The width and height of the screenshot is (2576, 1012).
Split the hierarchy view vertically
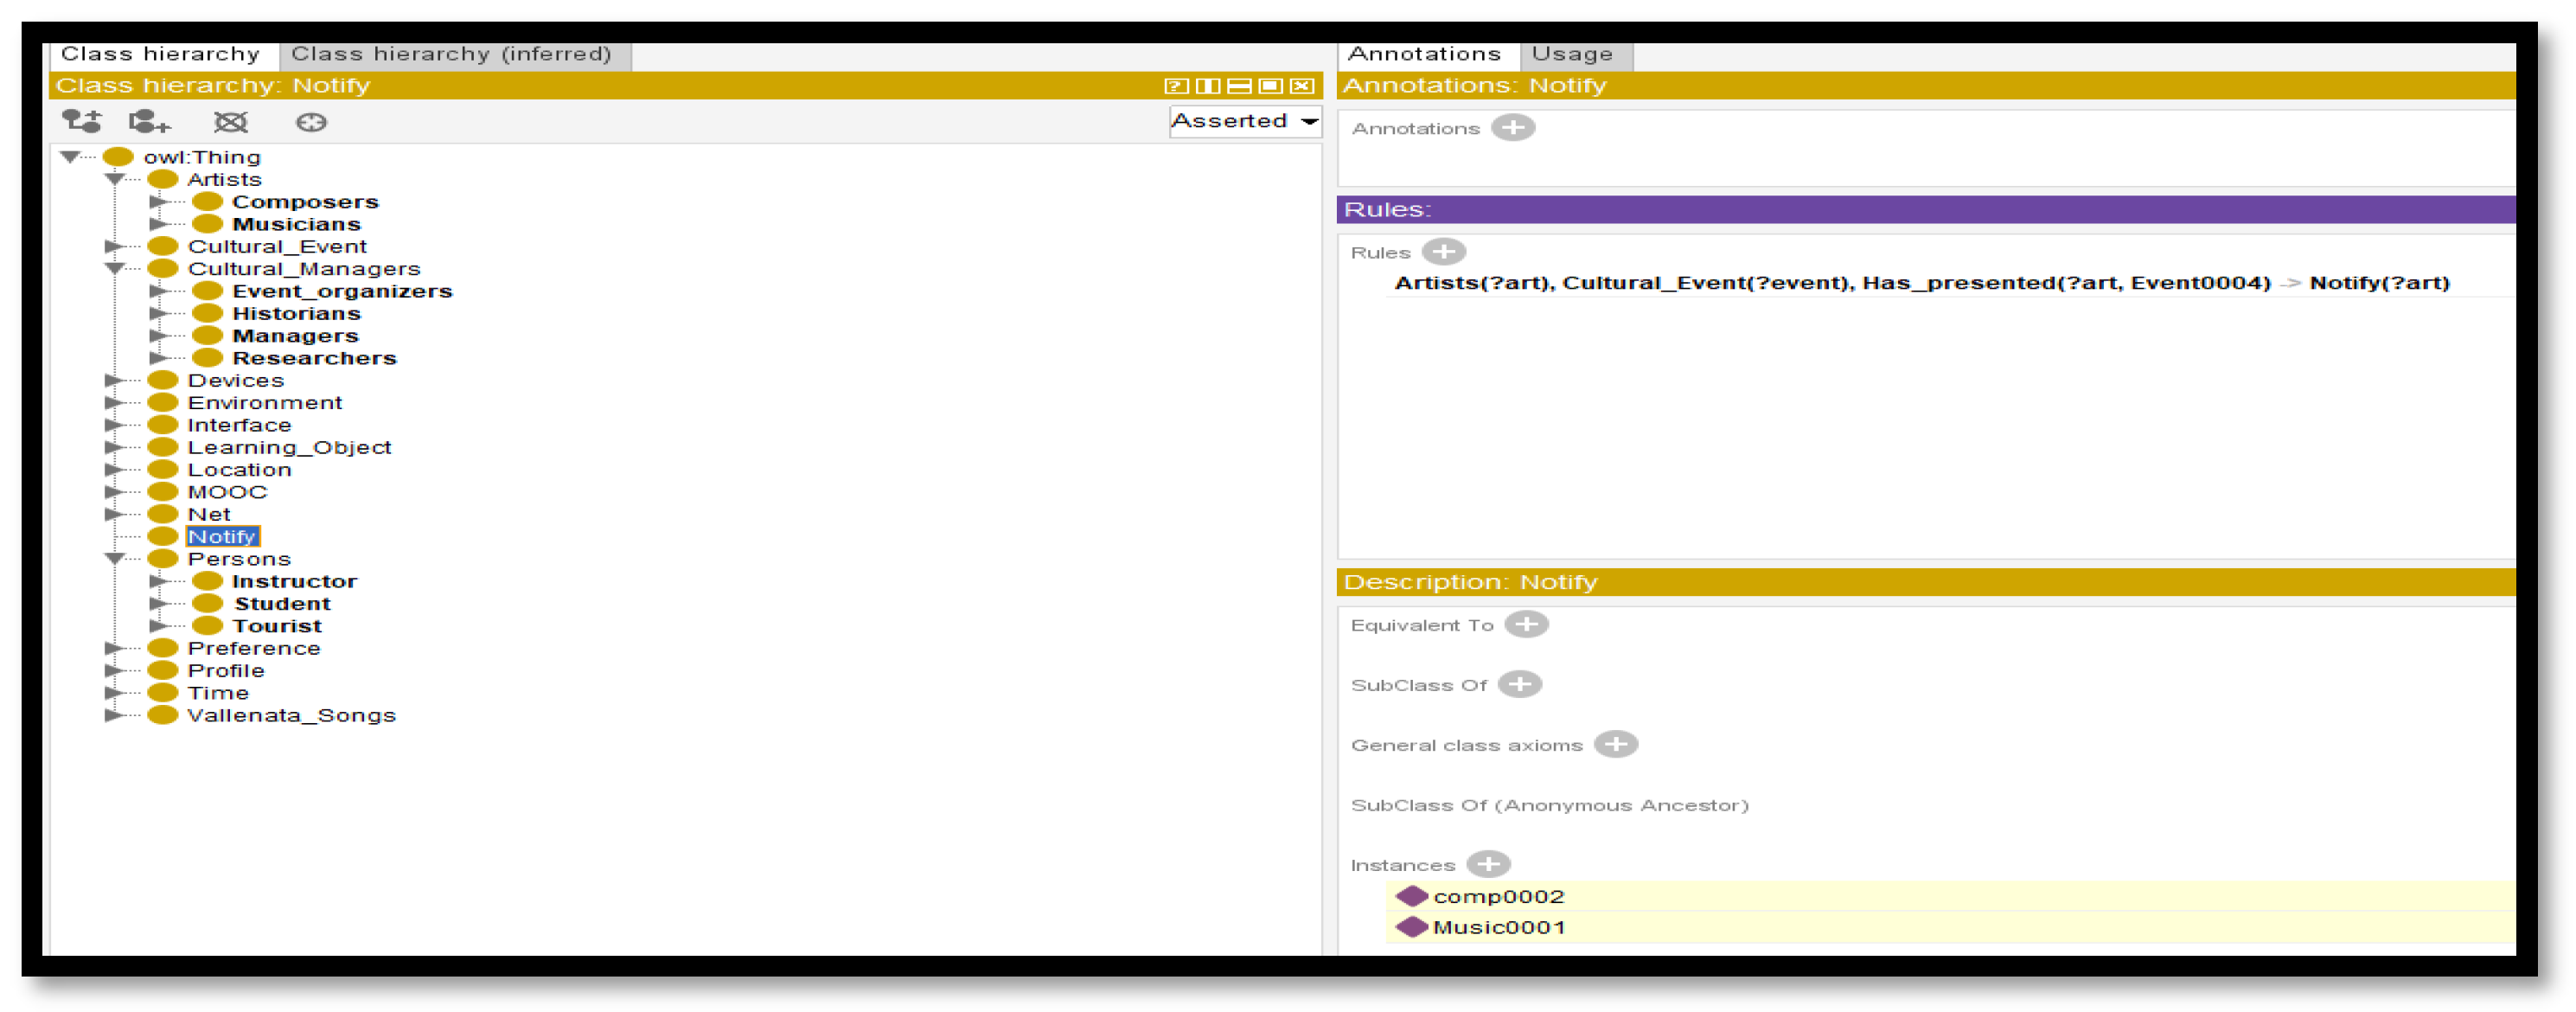pyautogui.click(x=1207, y=86)
